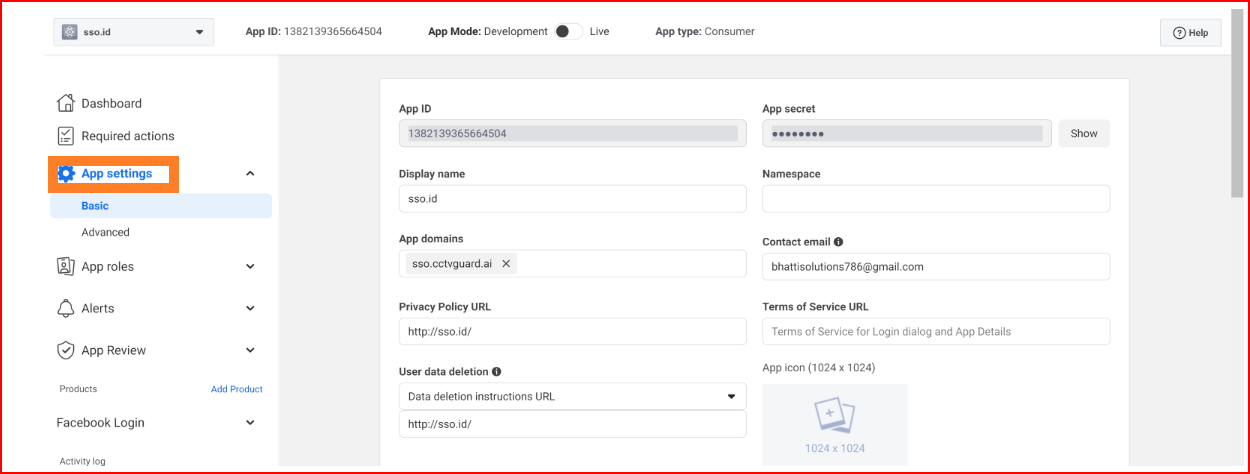Remove the sso.cctvguard.ai domain chip
The width and height of the screenshot is (1250, 474).
coord(506,264)
